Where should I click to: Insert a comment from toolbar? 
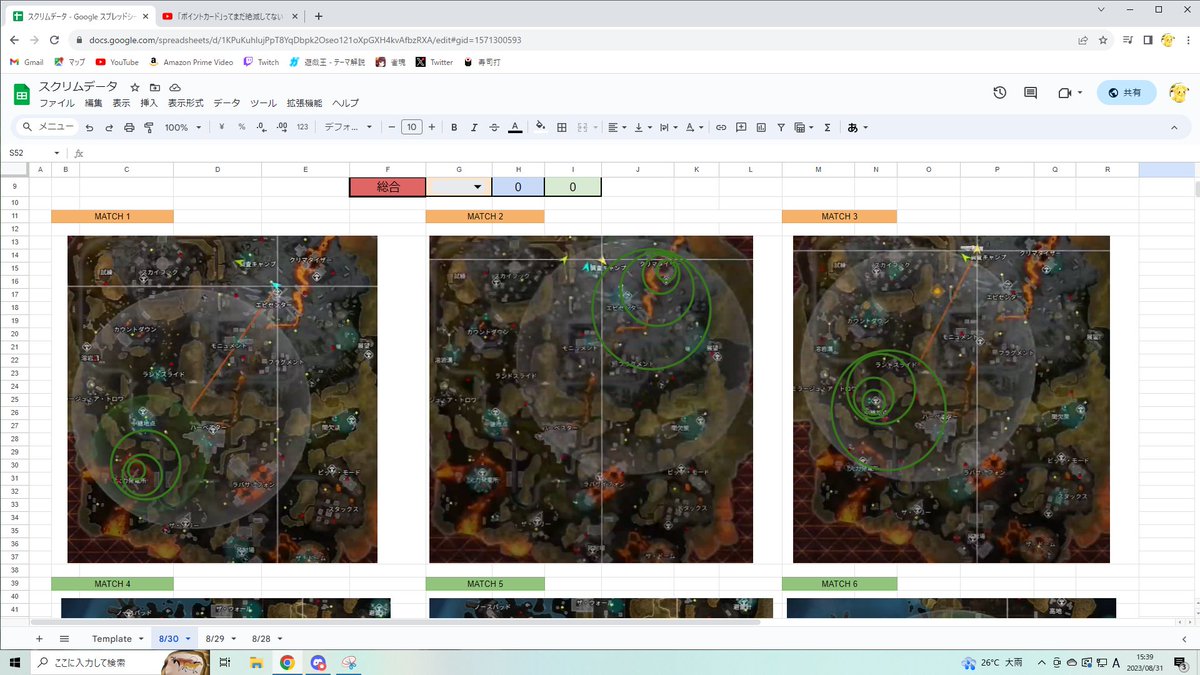pos(742,128)
